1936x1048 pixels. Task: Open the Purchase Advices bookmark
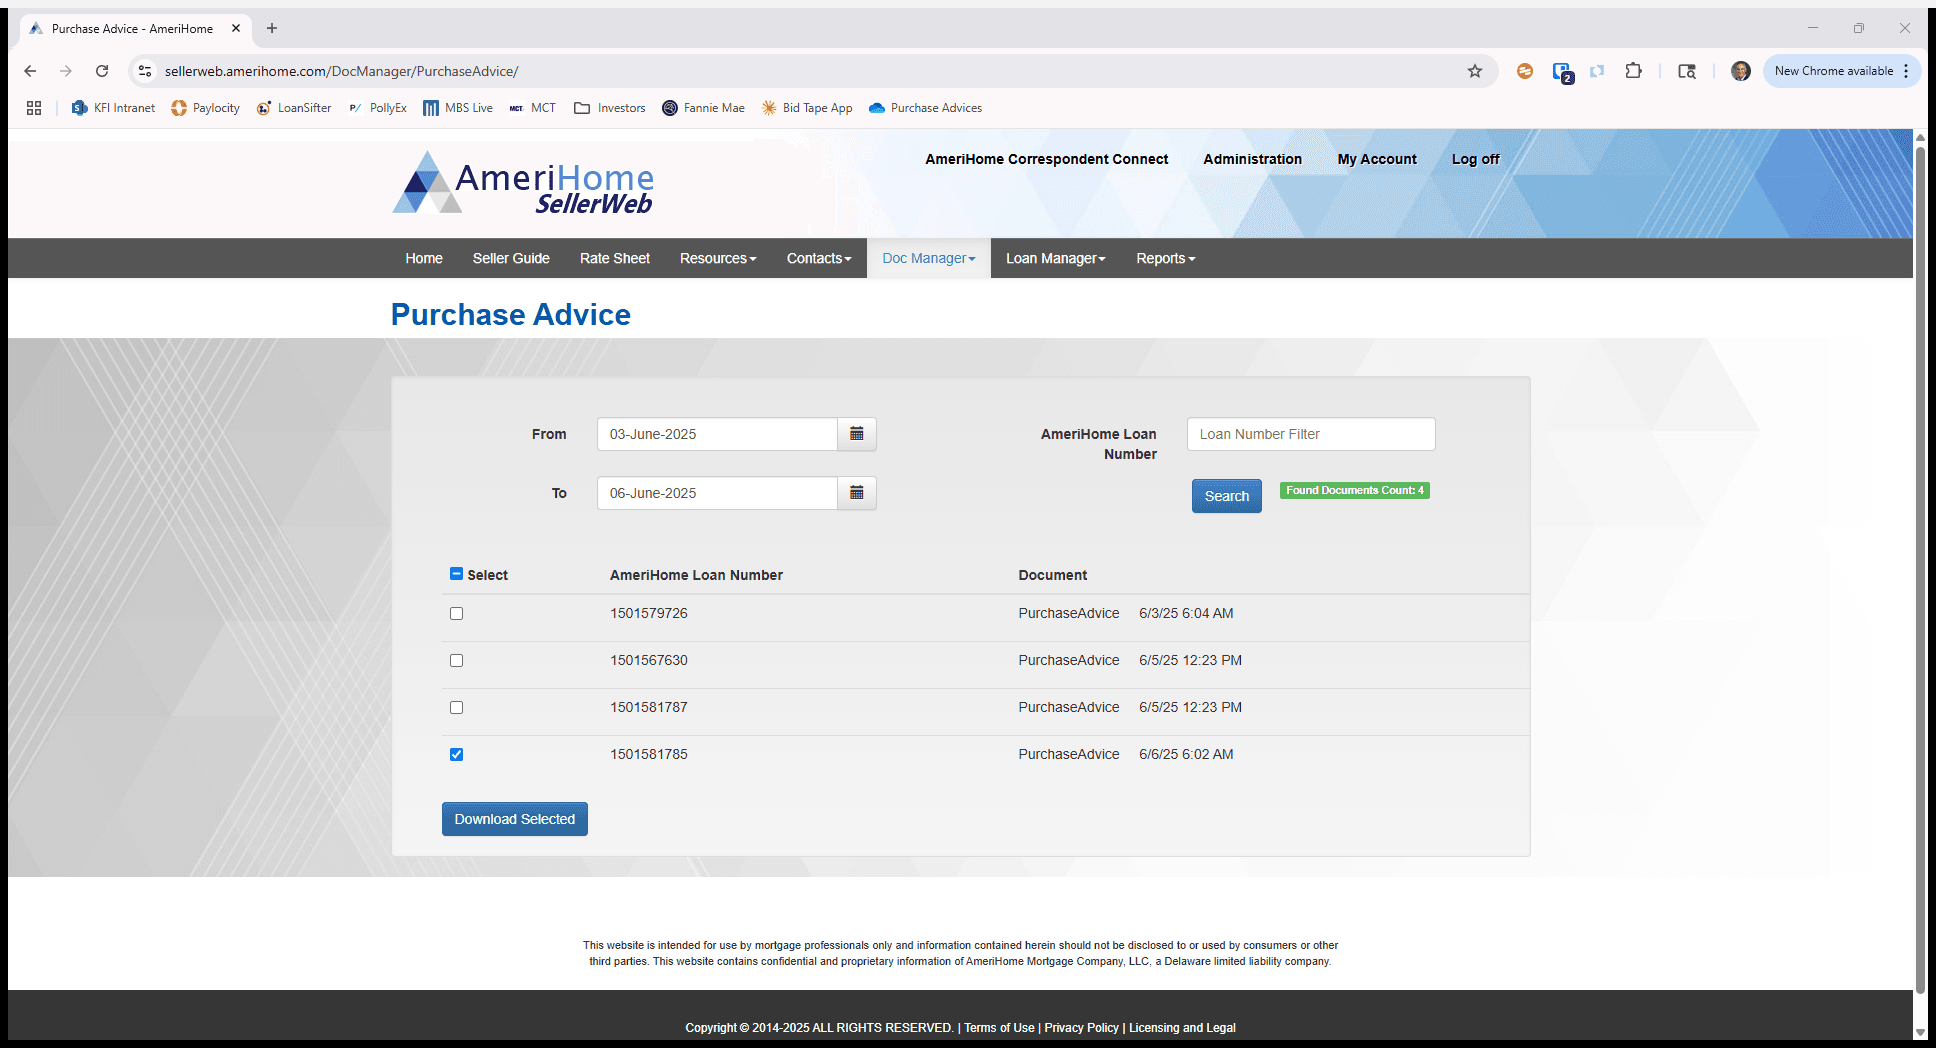pyautogui.click(x=925, y=108)
